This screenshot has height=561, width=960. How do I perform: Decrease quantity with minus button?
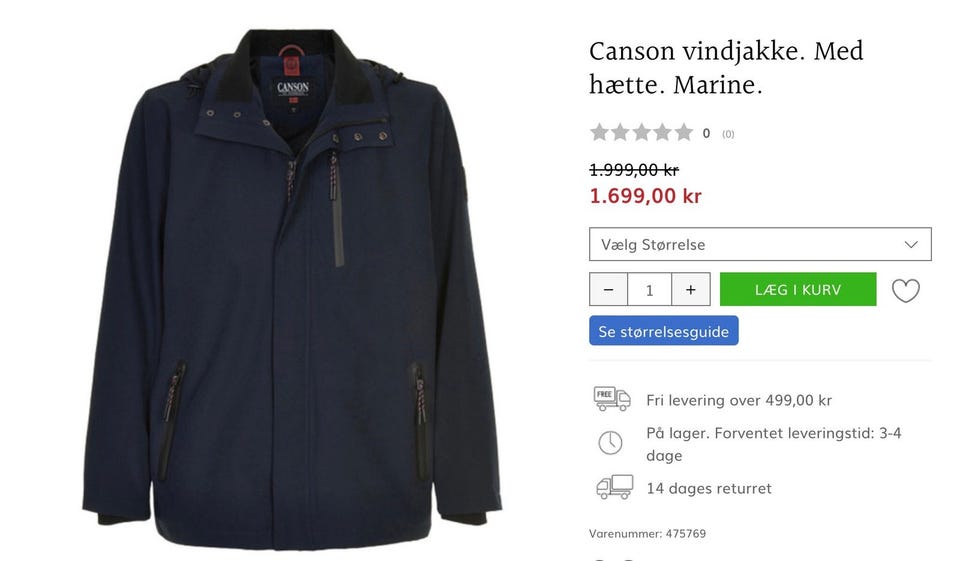[609, 290]
